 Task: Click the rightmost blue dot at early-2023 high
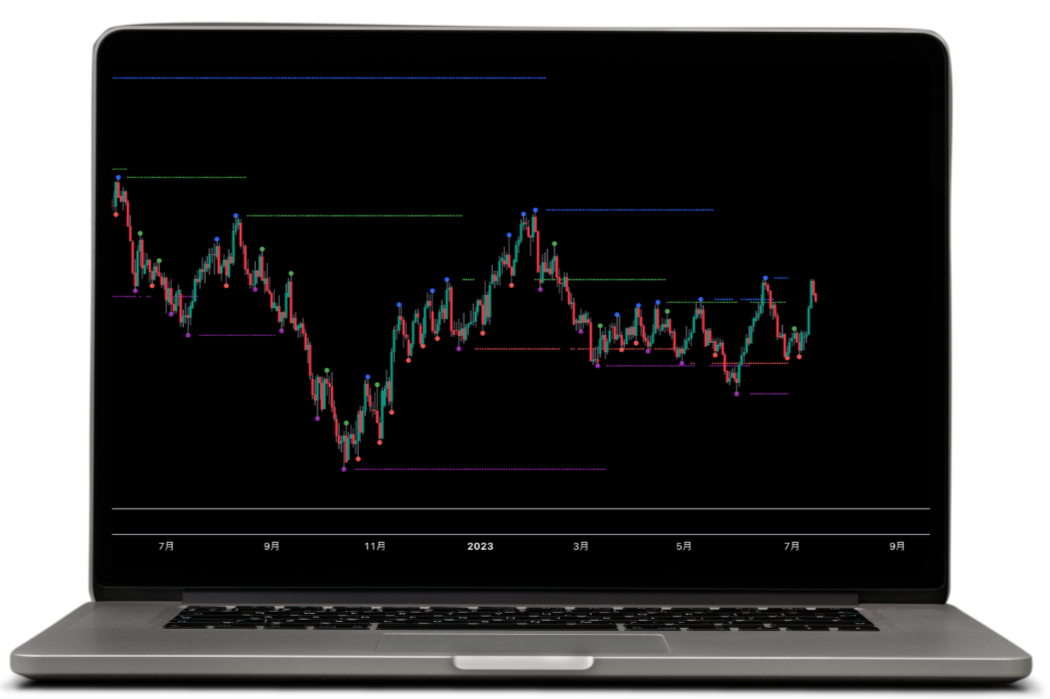coord(535,210)
